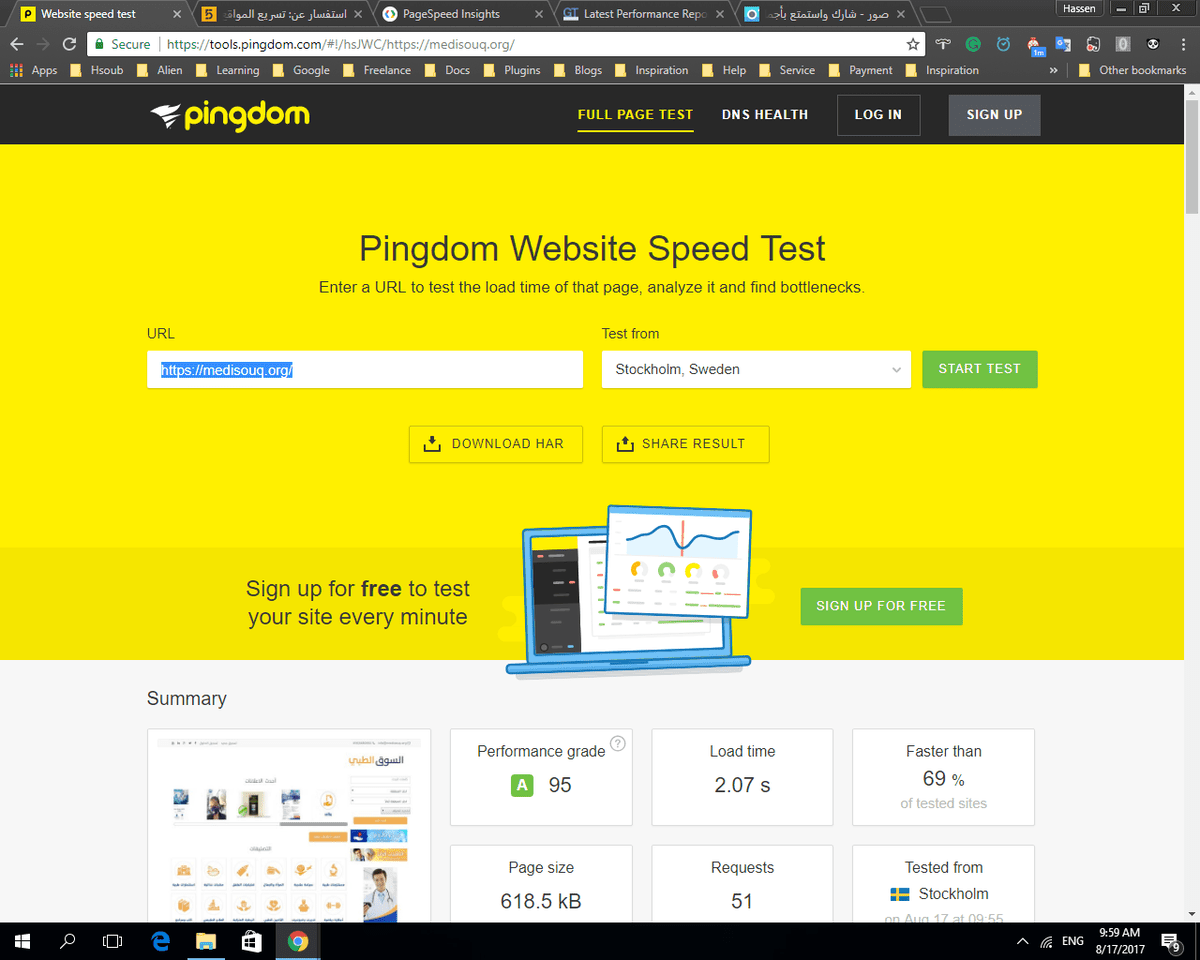Open the Action Center notifications icon
The image size is (1200, 960).
click(x=1171, y=941)
